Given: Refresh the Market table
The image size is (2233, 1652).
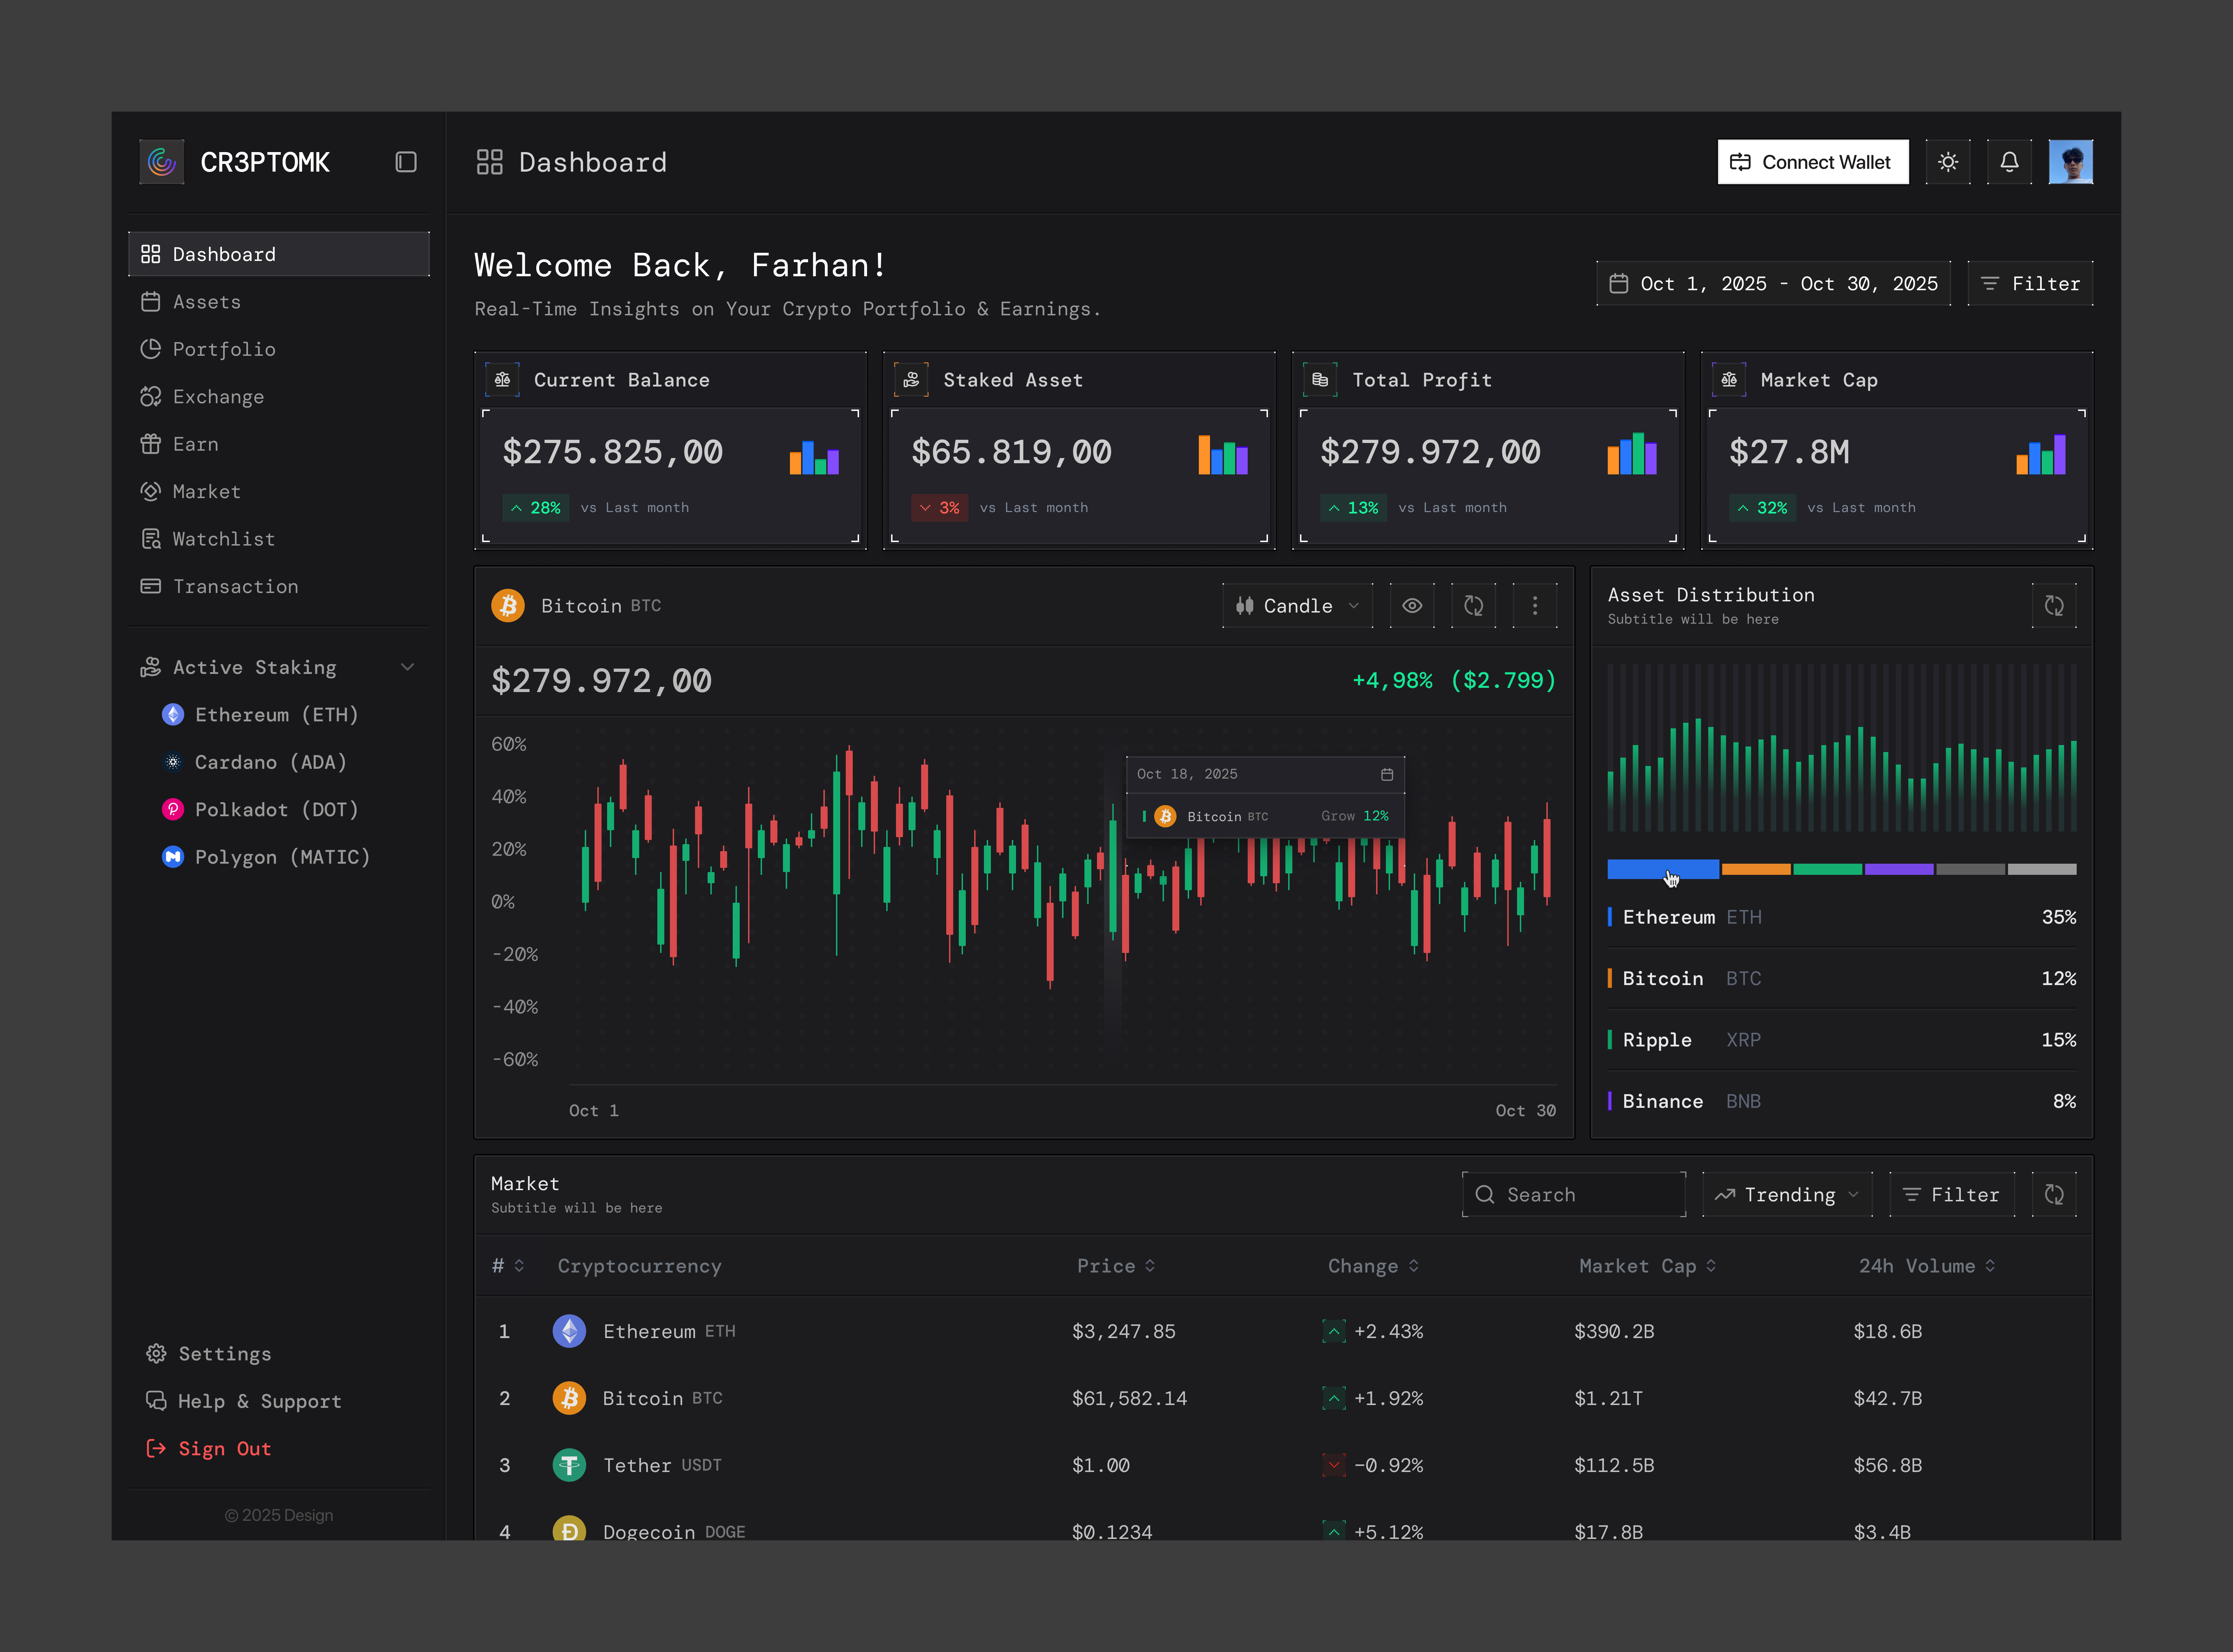Looking at the screenshot, I should click(2054, 1195).
